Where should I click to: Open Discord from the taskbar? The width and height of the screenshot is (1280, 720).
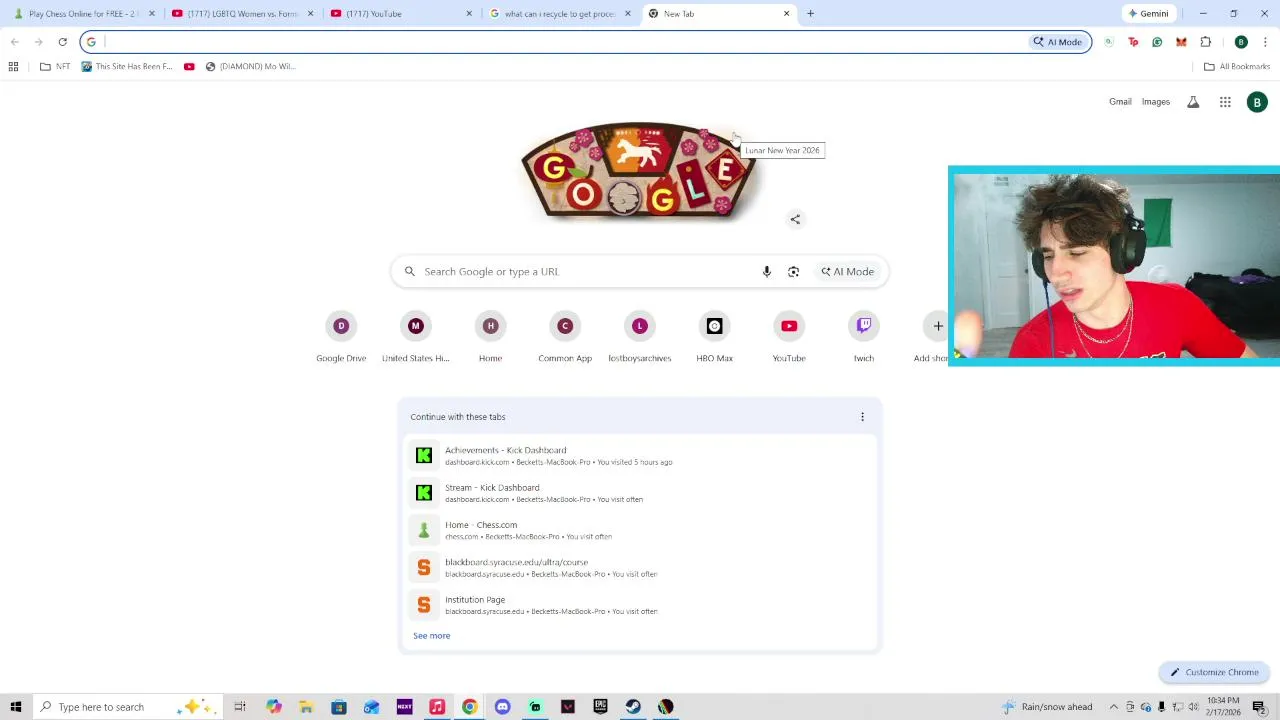click(502, 707)
